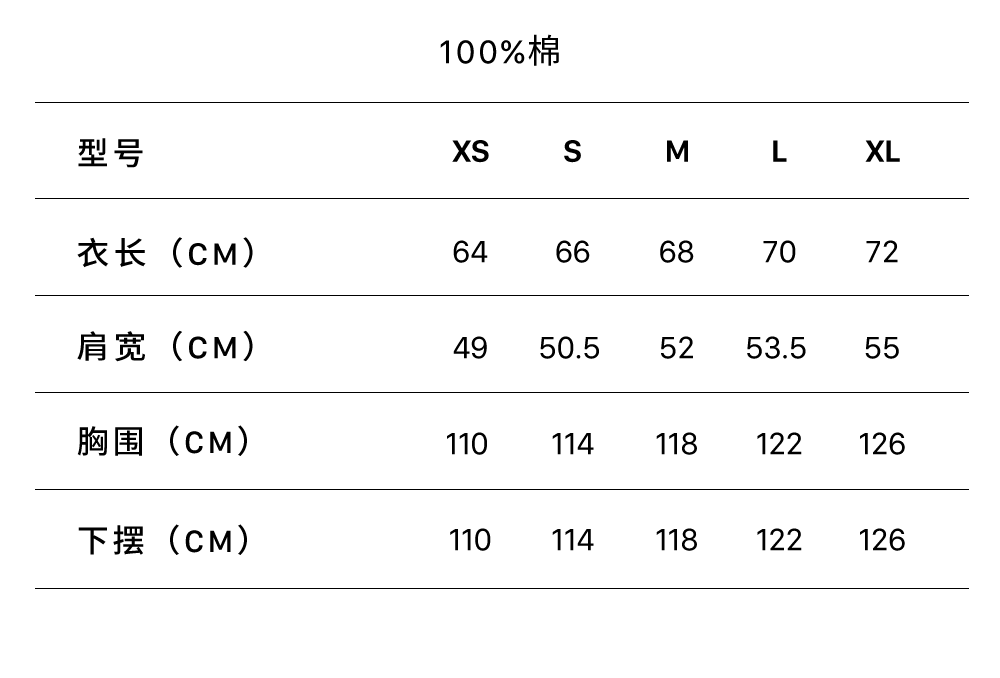Image resolution: width=1000 pixels, height=678 pixels.
Task: Select 118 in the 胸围 row
Action: tap(676, 444)
